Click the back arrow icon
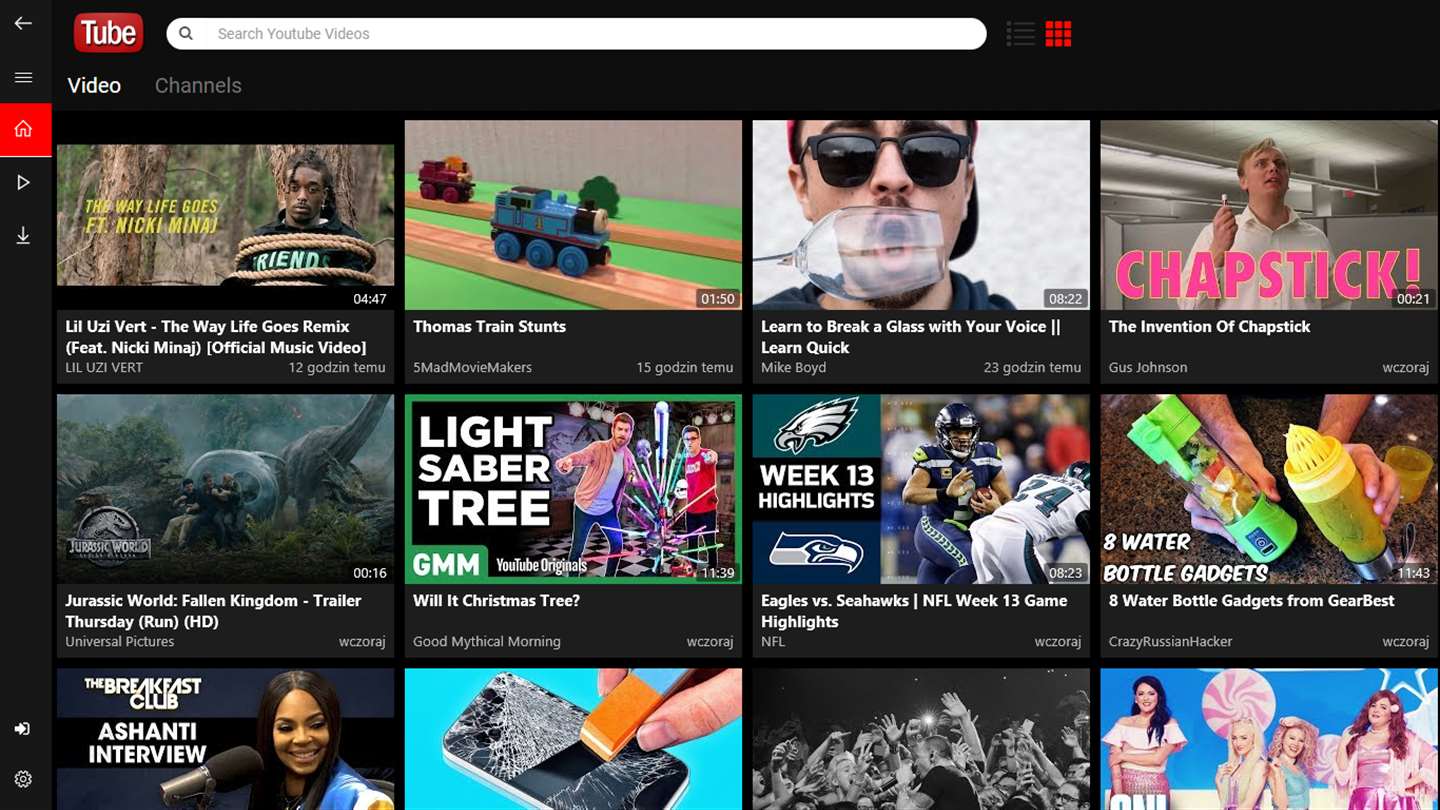Screen dimensions: 1440x810 click(x=23, y=23)
